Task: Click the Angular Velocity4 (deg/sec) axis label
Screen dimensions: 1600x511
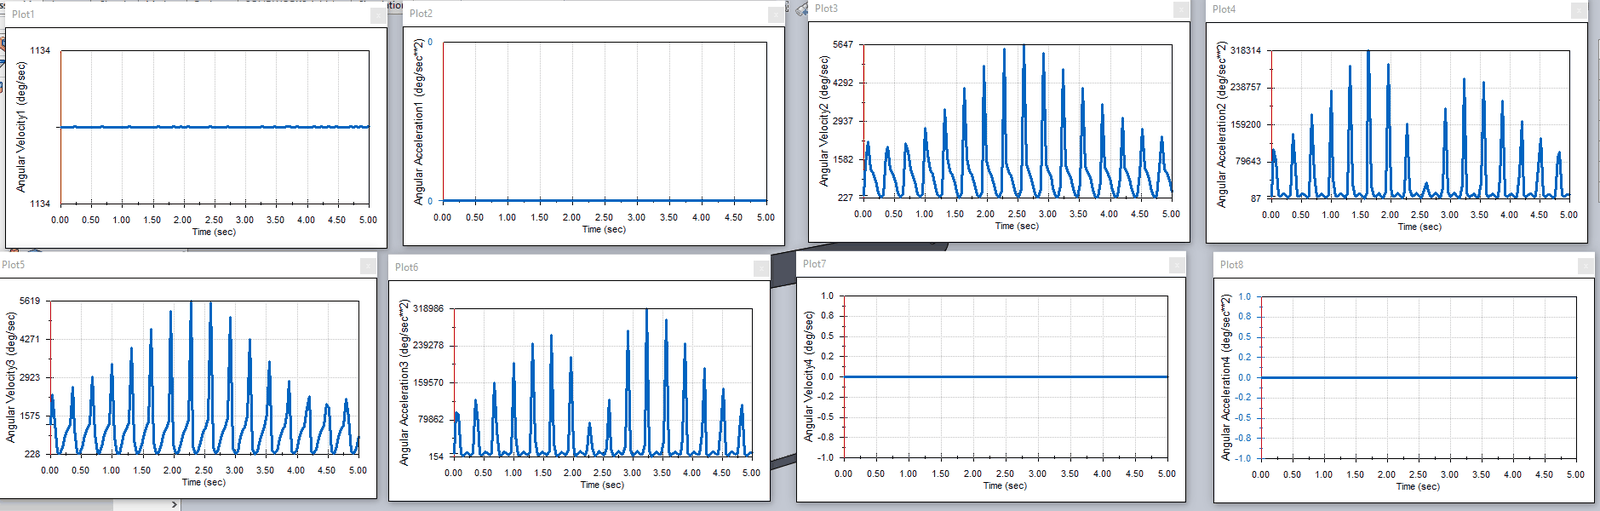Action: point(809,376)
